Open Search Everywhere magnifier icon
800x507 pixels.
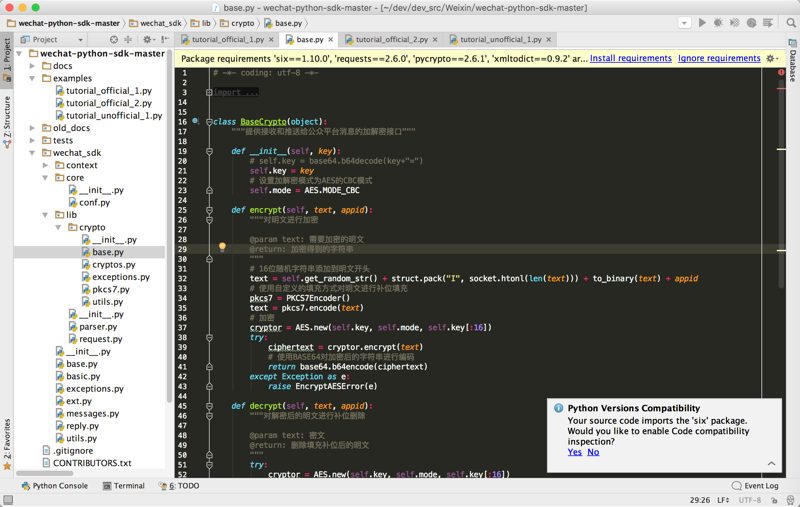pos(790,22)
